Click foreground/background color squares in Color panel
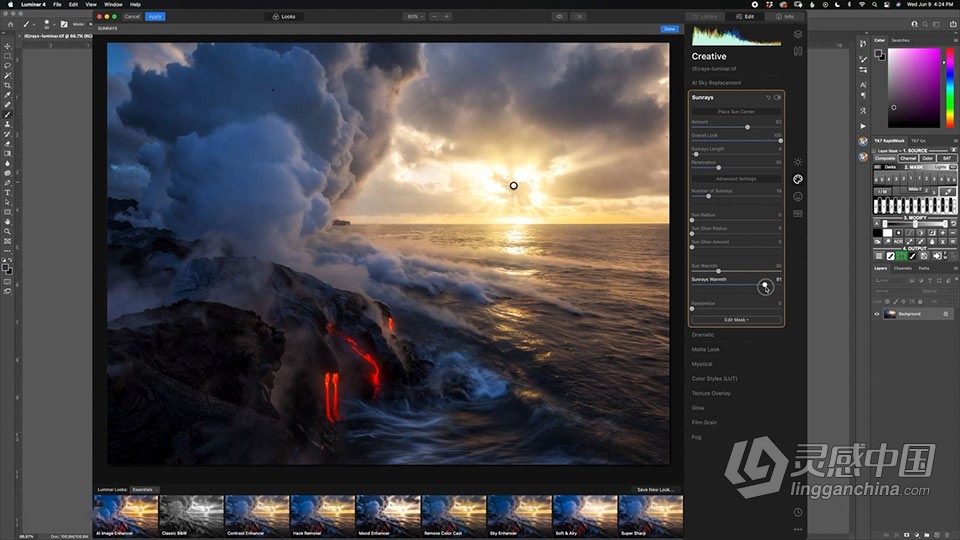Viewport: 960px width, 540px height. 880,55
